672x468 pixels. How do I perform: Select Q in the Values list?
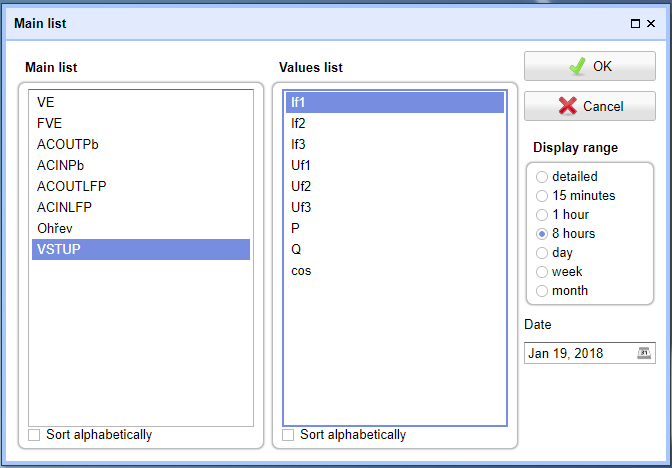click(395, 249)
